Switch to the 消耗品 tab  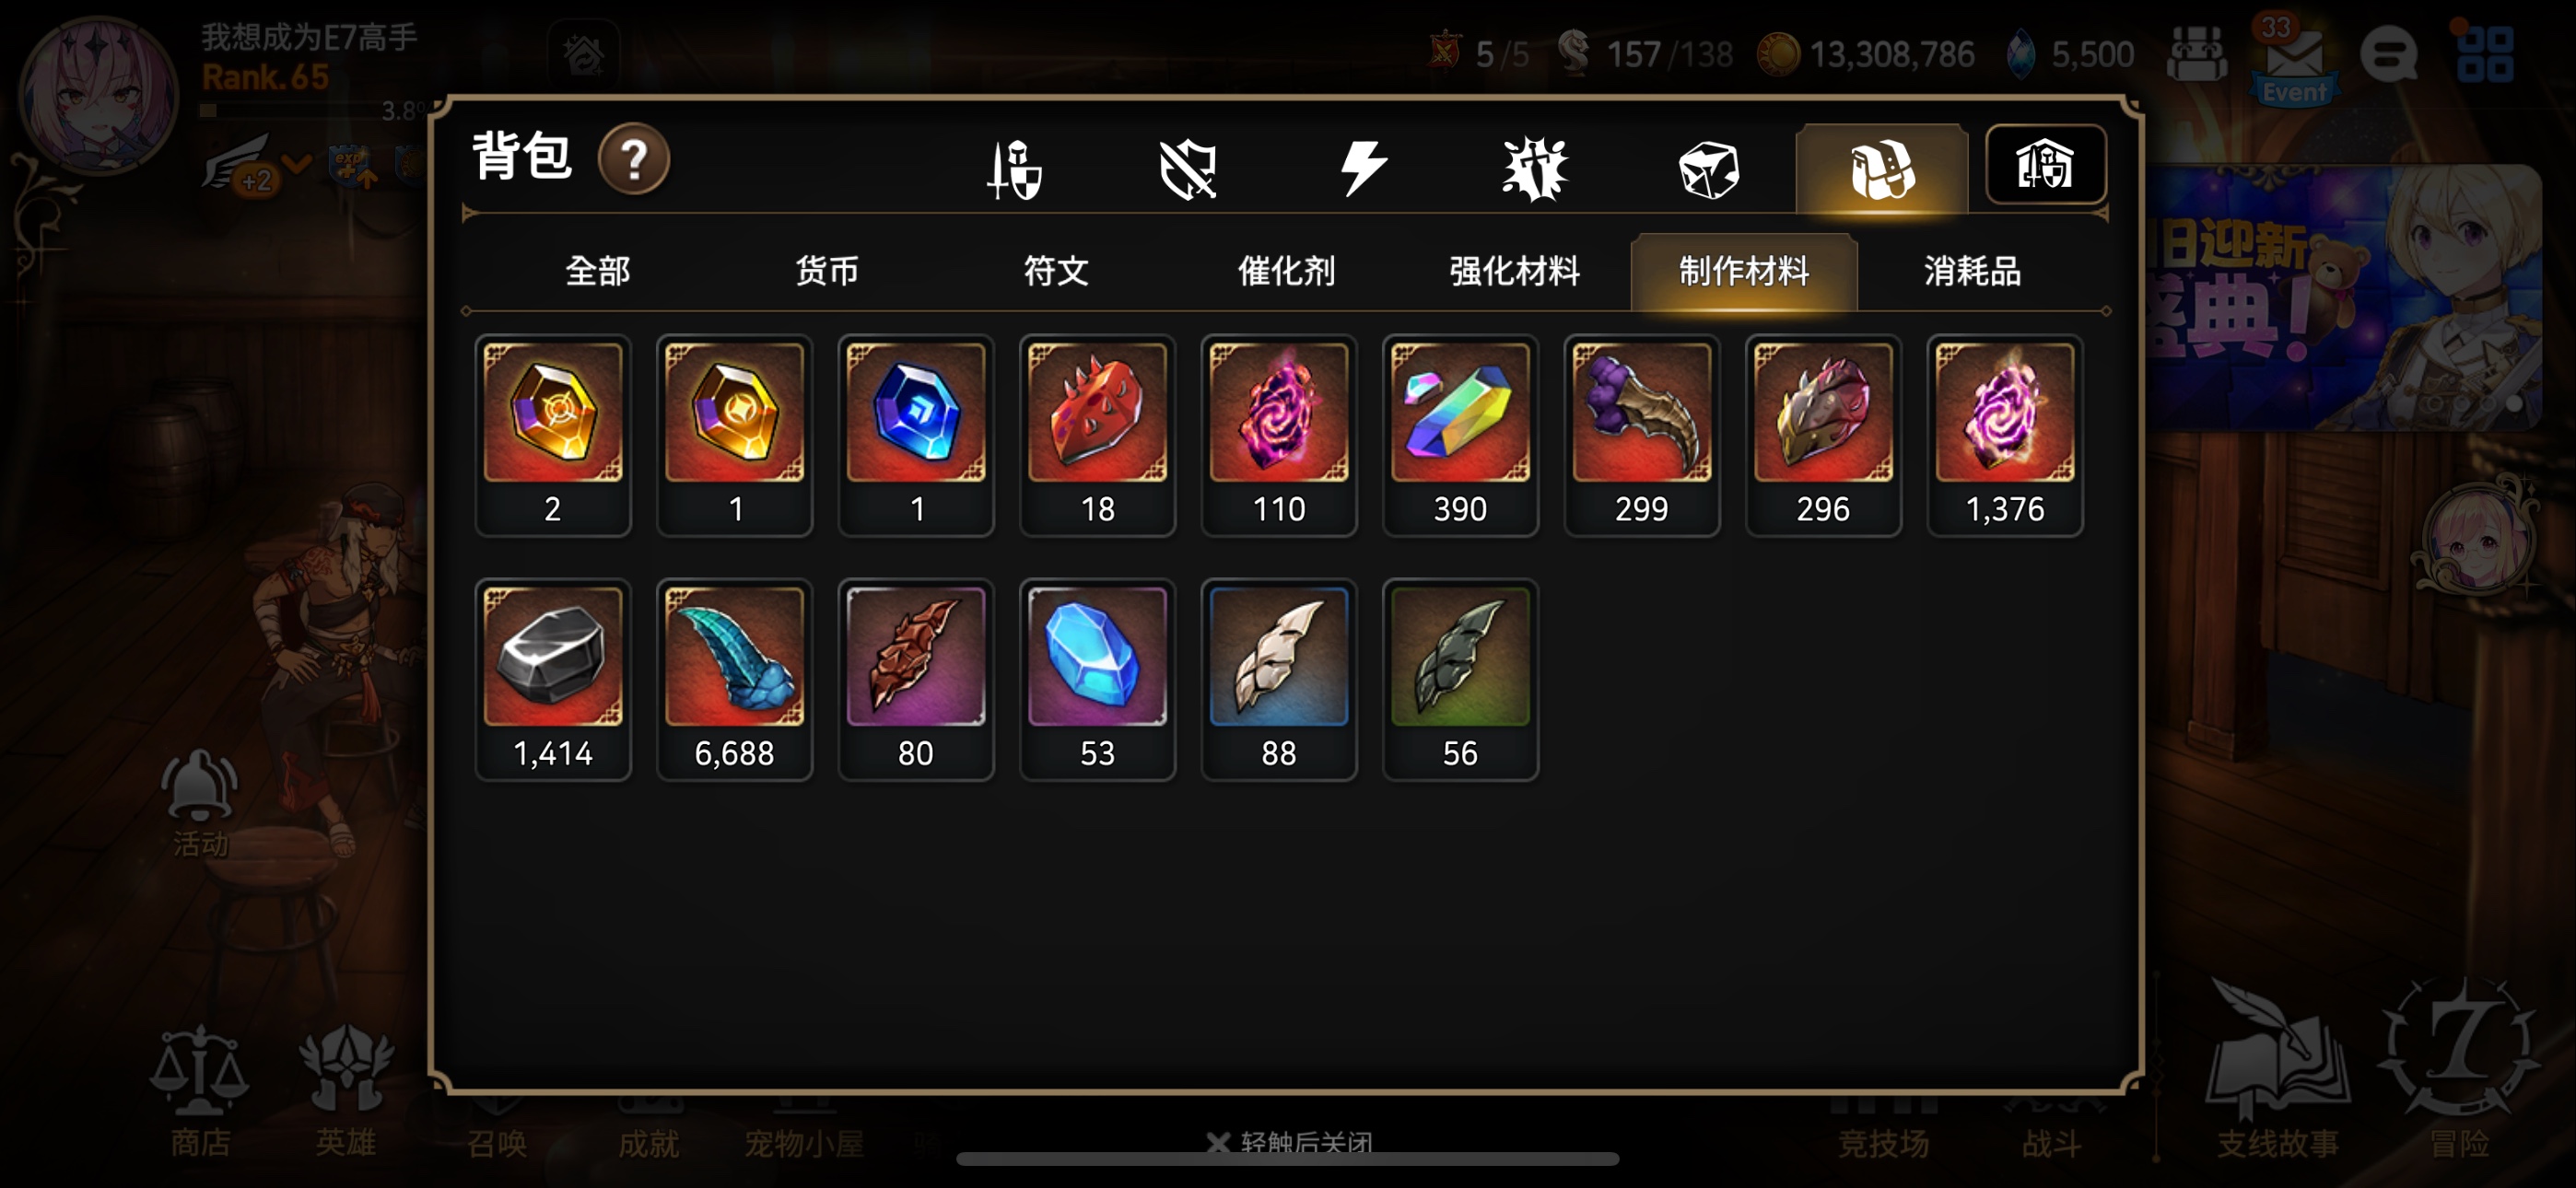point(1972,271)
